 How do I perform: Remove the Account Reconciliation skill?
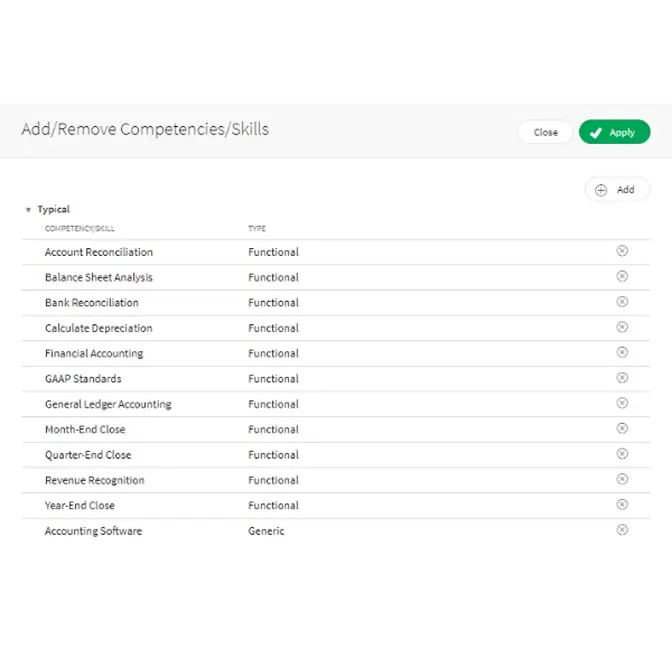tap(622, 251)
